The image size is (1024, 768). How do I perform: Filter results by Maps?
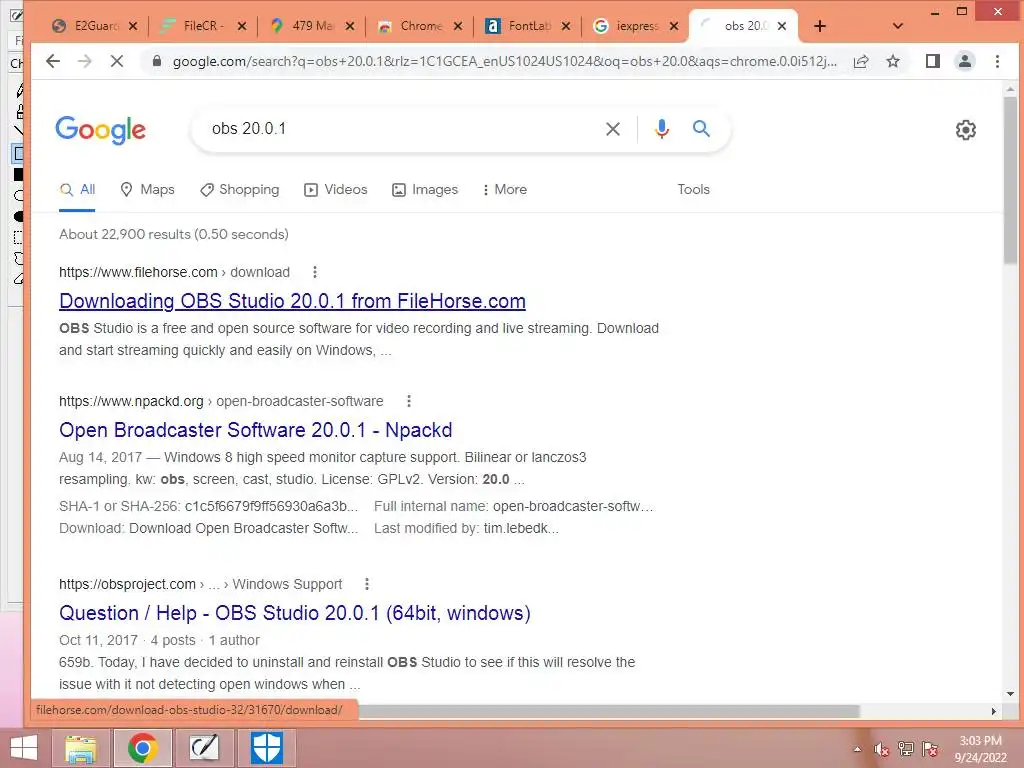point(148,189)
